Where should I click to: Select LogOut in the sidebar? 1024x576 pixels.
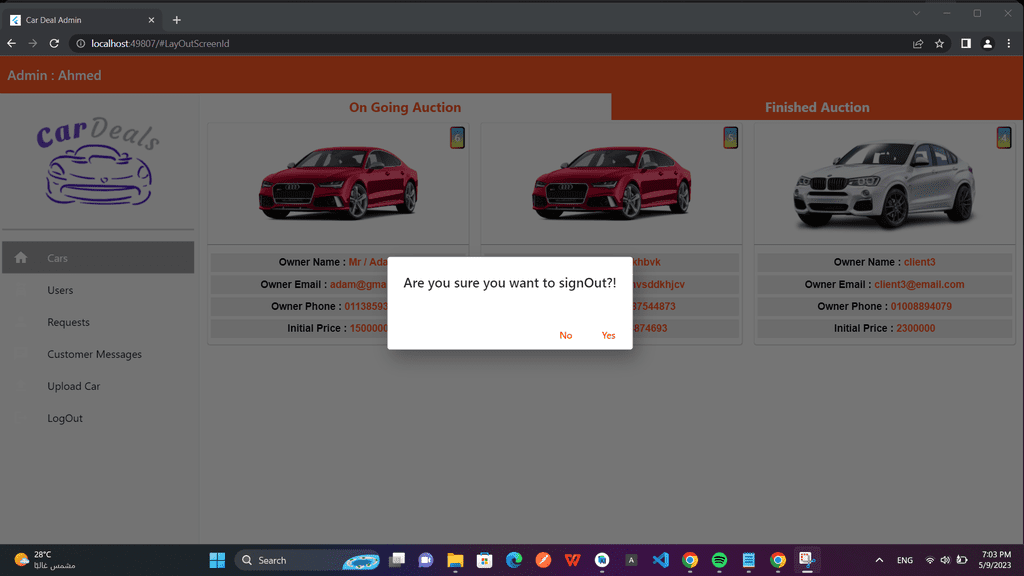click(x=98, y=418)
